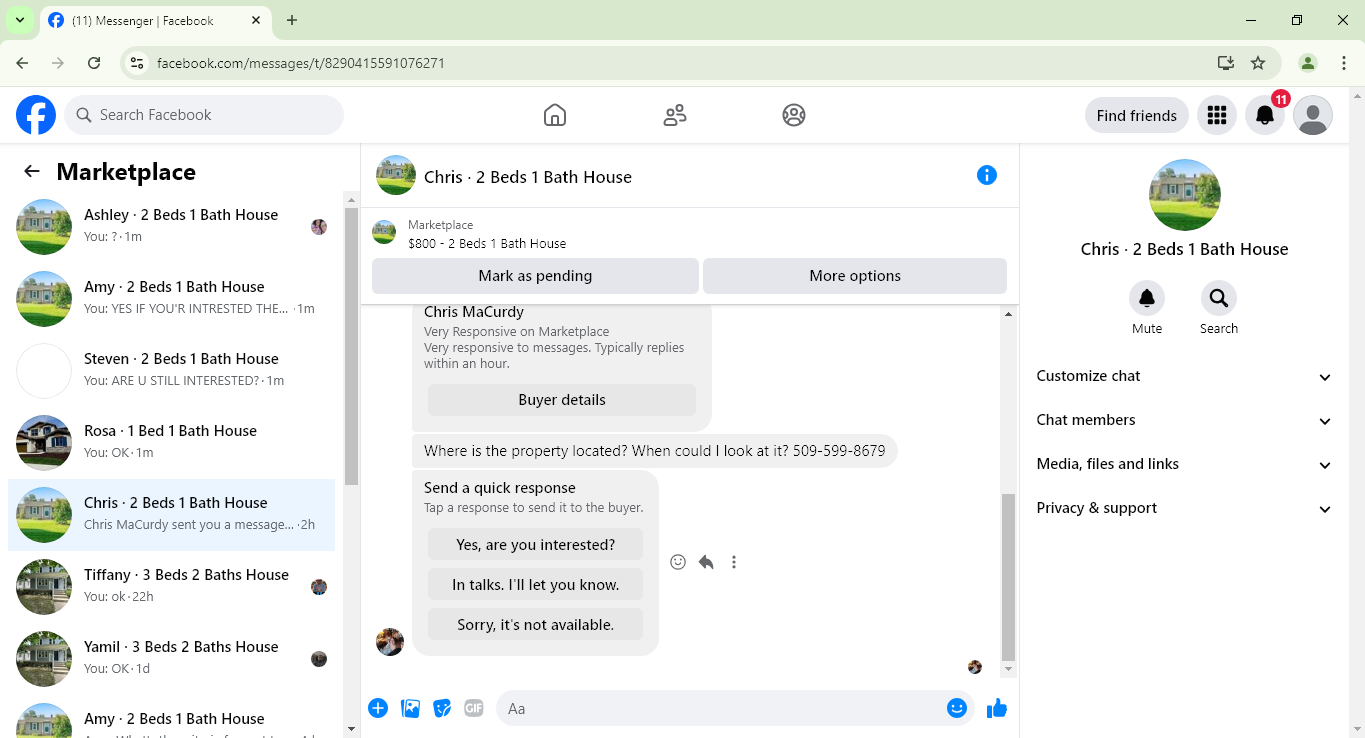Screen dimensions: 1365x738
Task: Open the large listing photo in right panel
Action: (x=1185, y=195)
